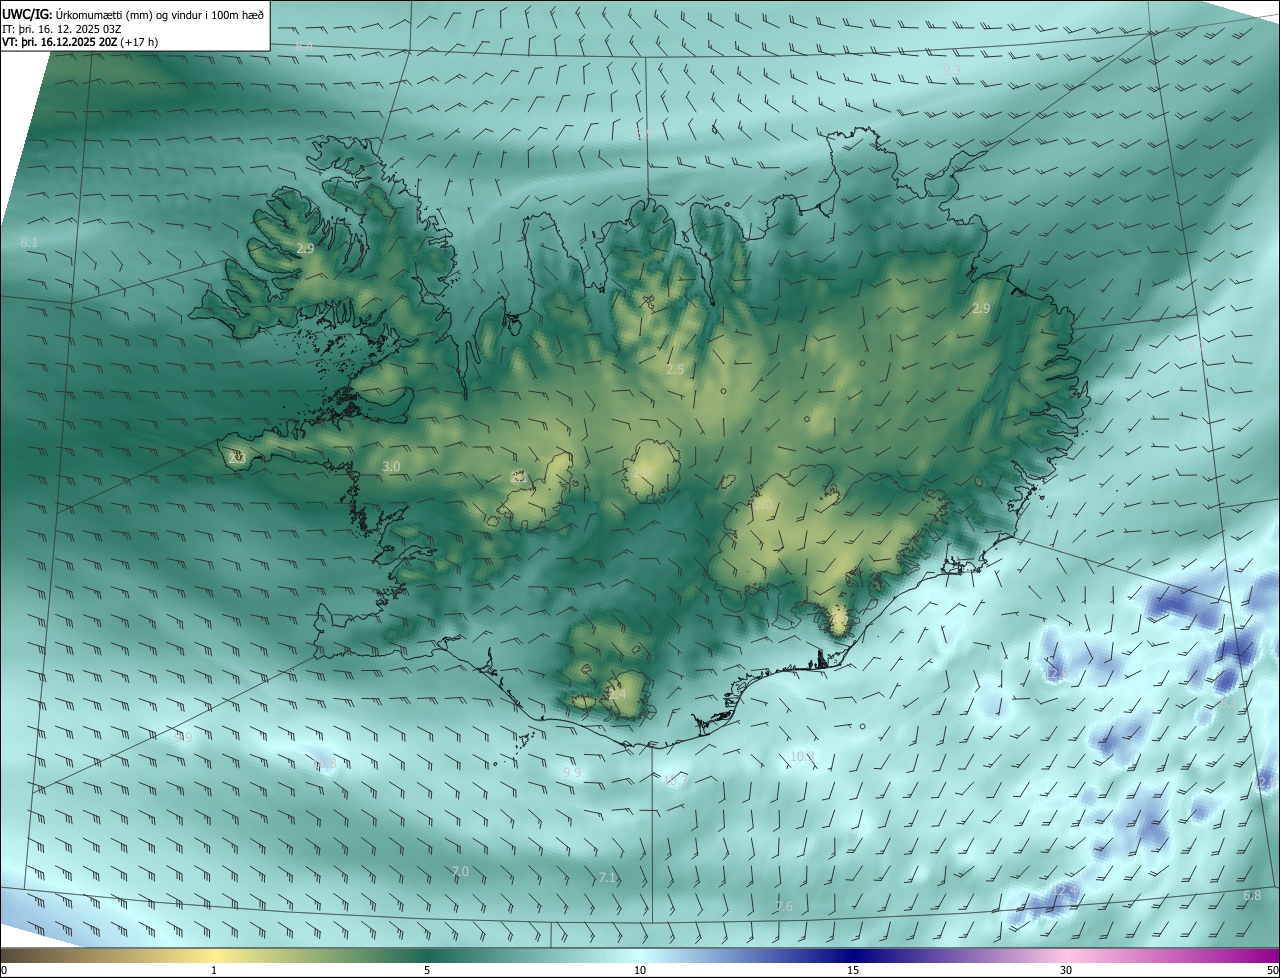The image size is (1280, 978).
Task: Click the pink color bar segment above 30
Action: (x=1066, y=955)
